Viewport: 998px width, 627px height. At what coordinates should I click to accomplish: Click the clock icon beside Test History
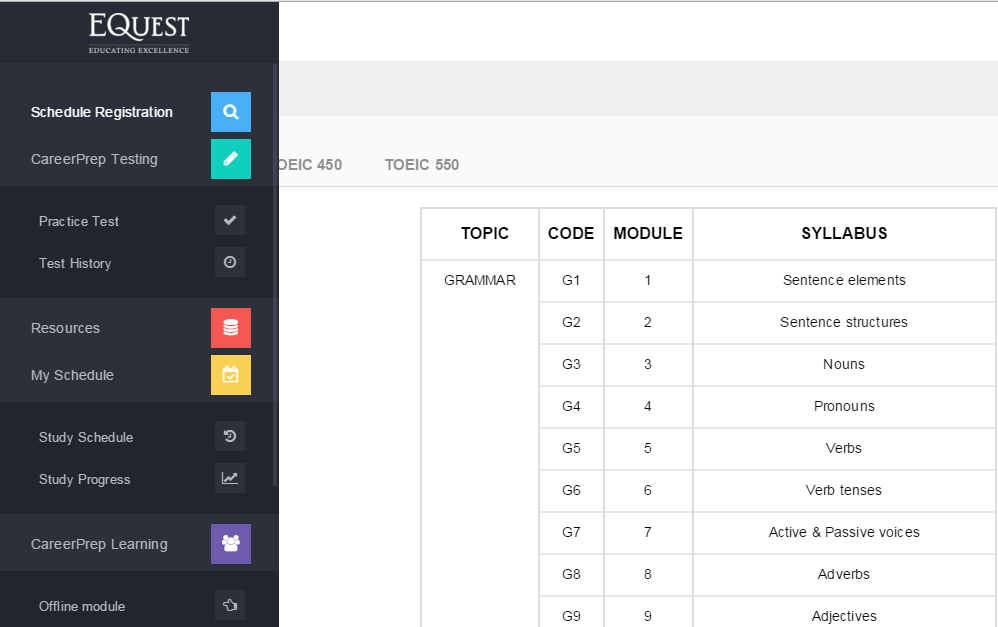pos(230,262)
